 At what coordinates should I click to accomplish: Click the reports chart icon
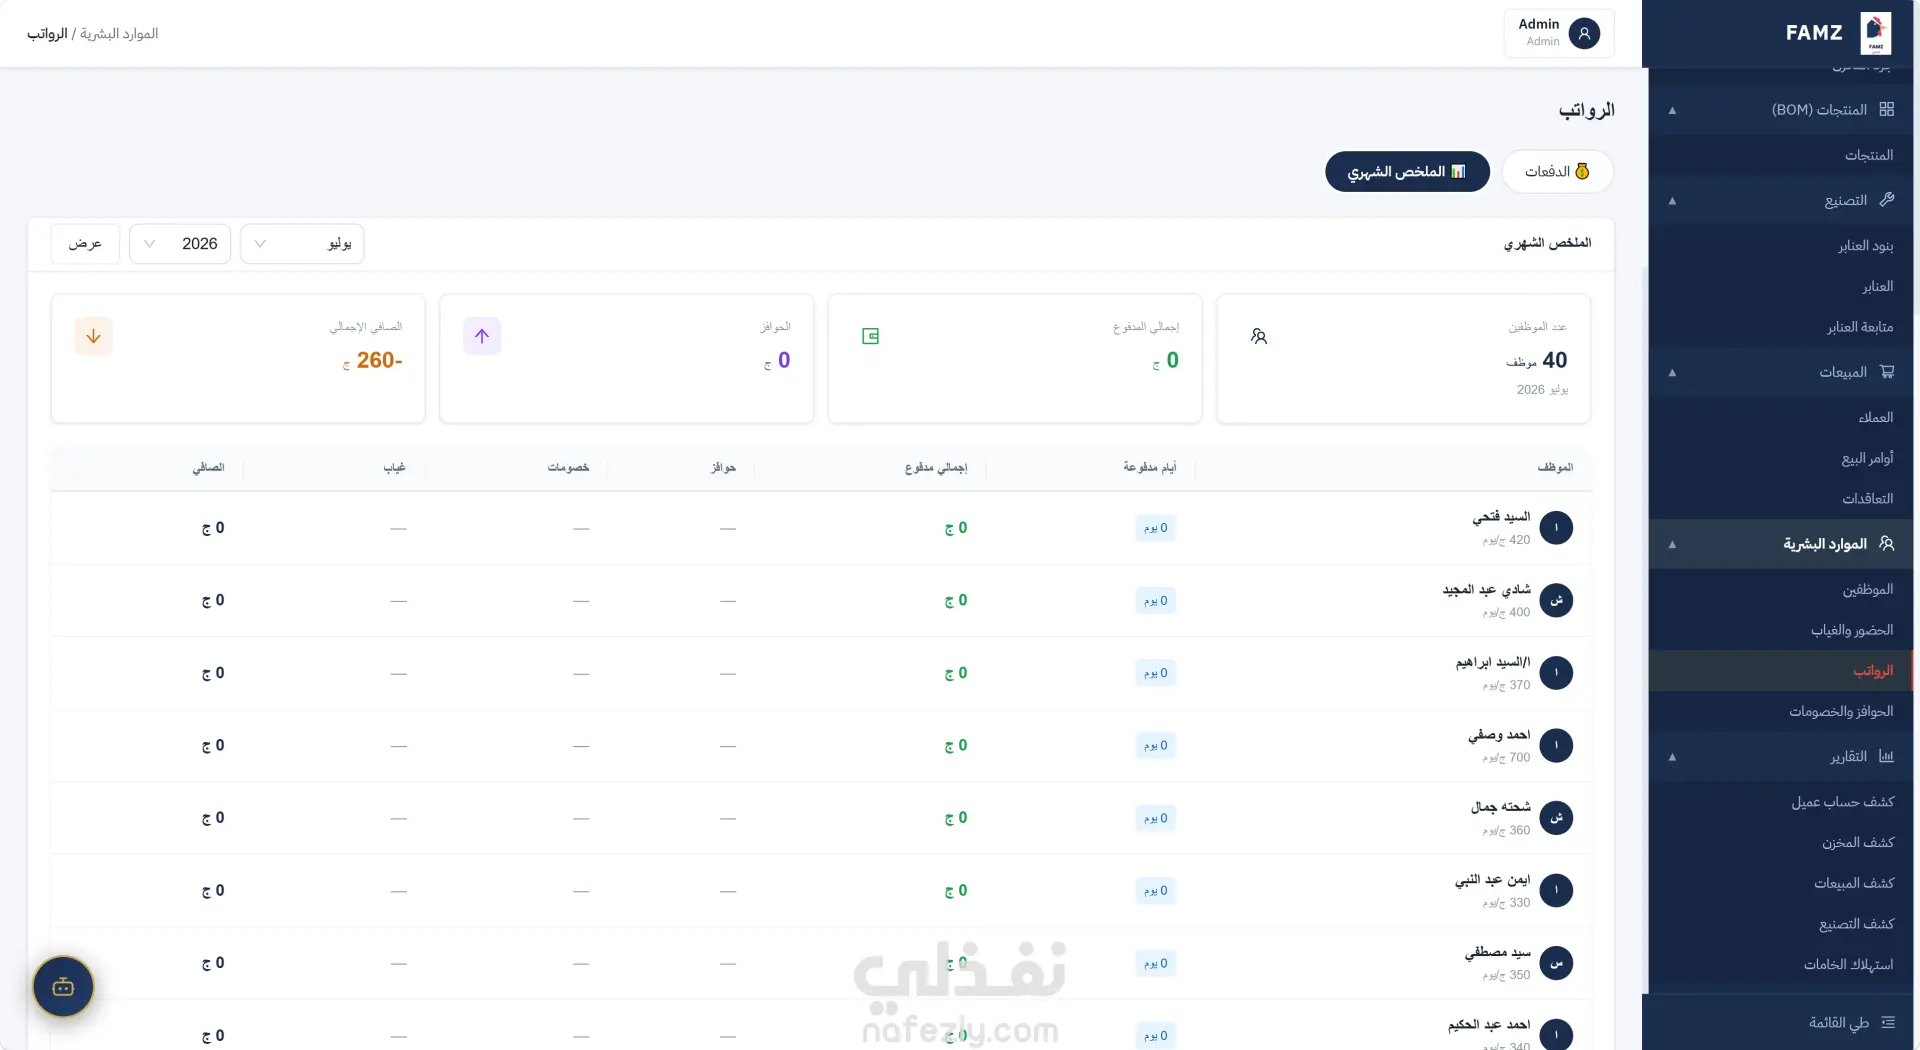tap(1886, 756)
